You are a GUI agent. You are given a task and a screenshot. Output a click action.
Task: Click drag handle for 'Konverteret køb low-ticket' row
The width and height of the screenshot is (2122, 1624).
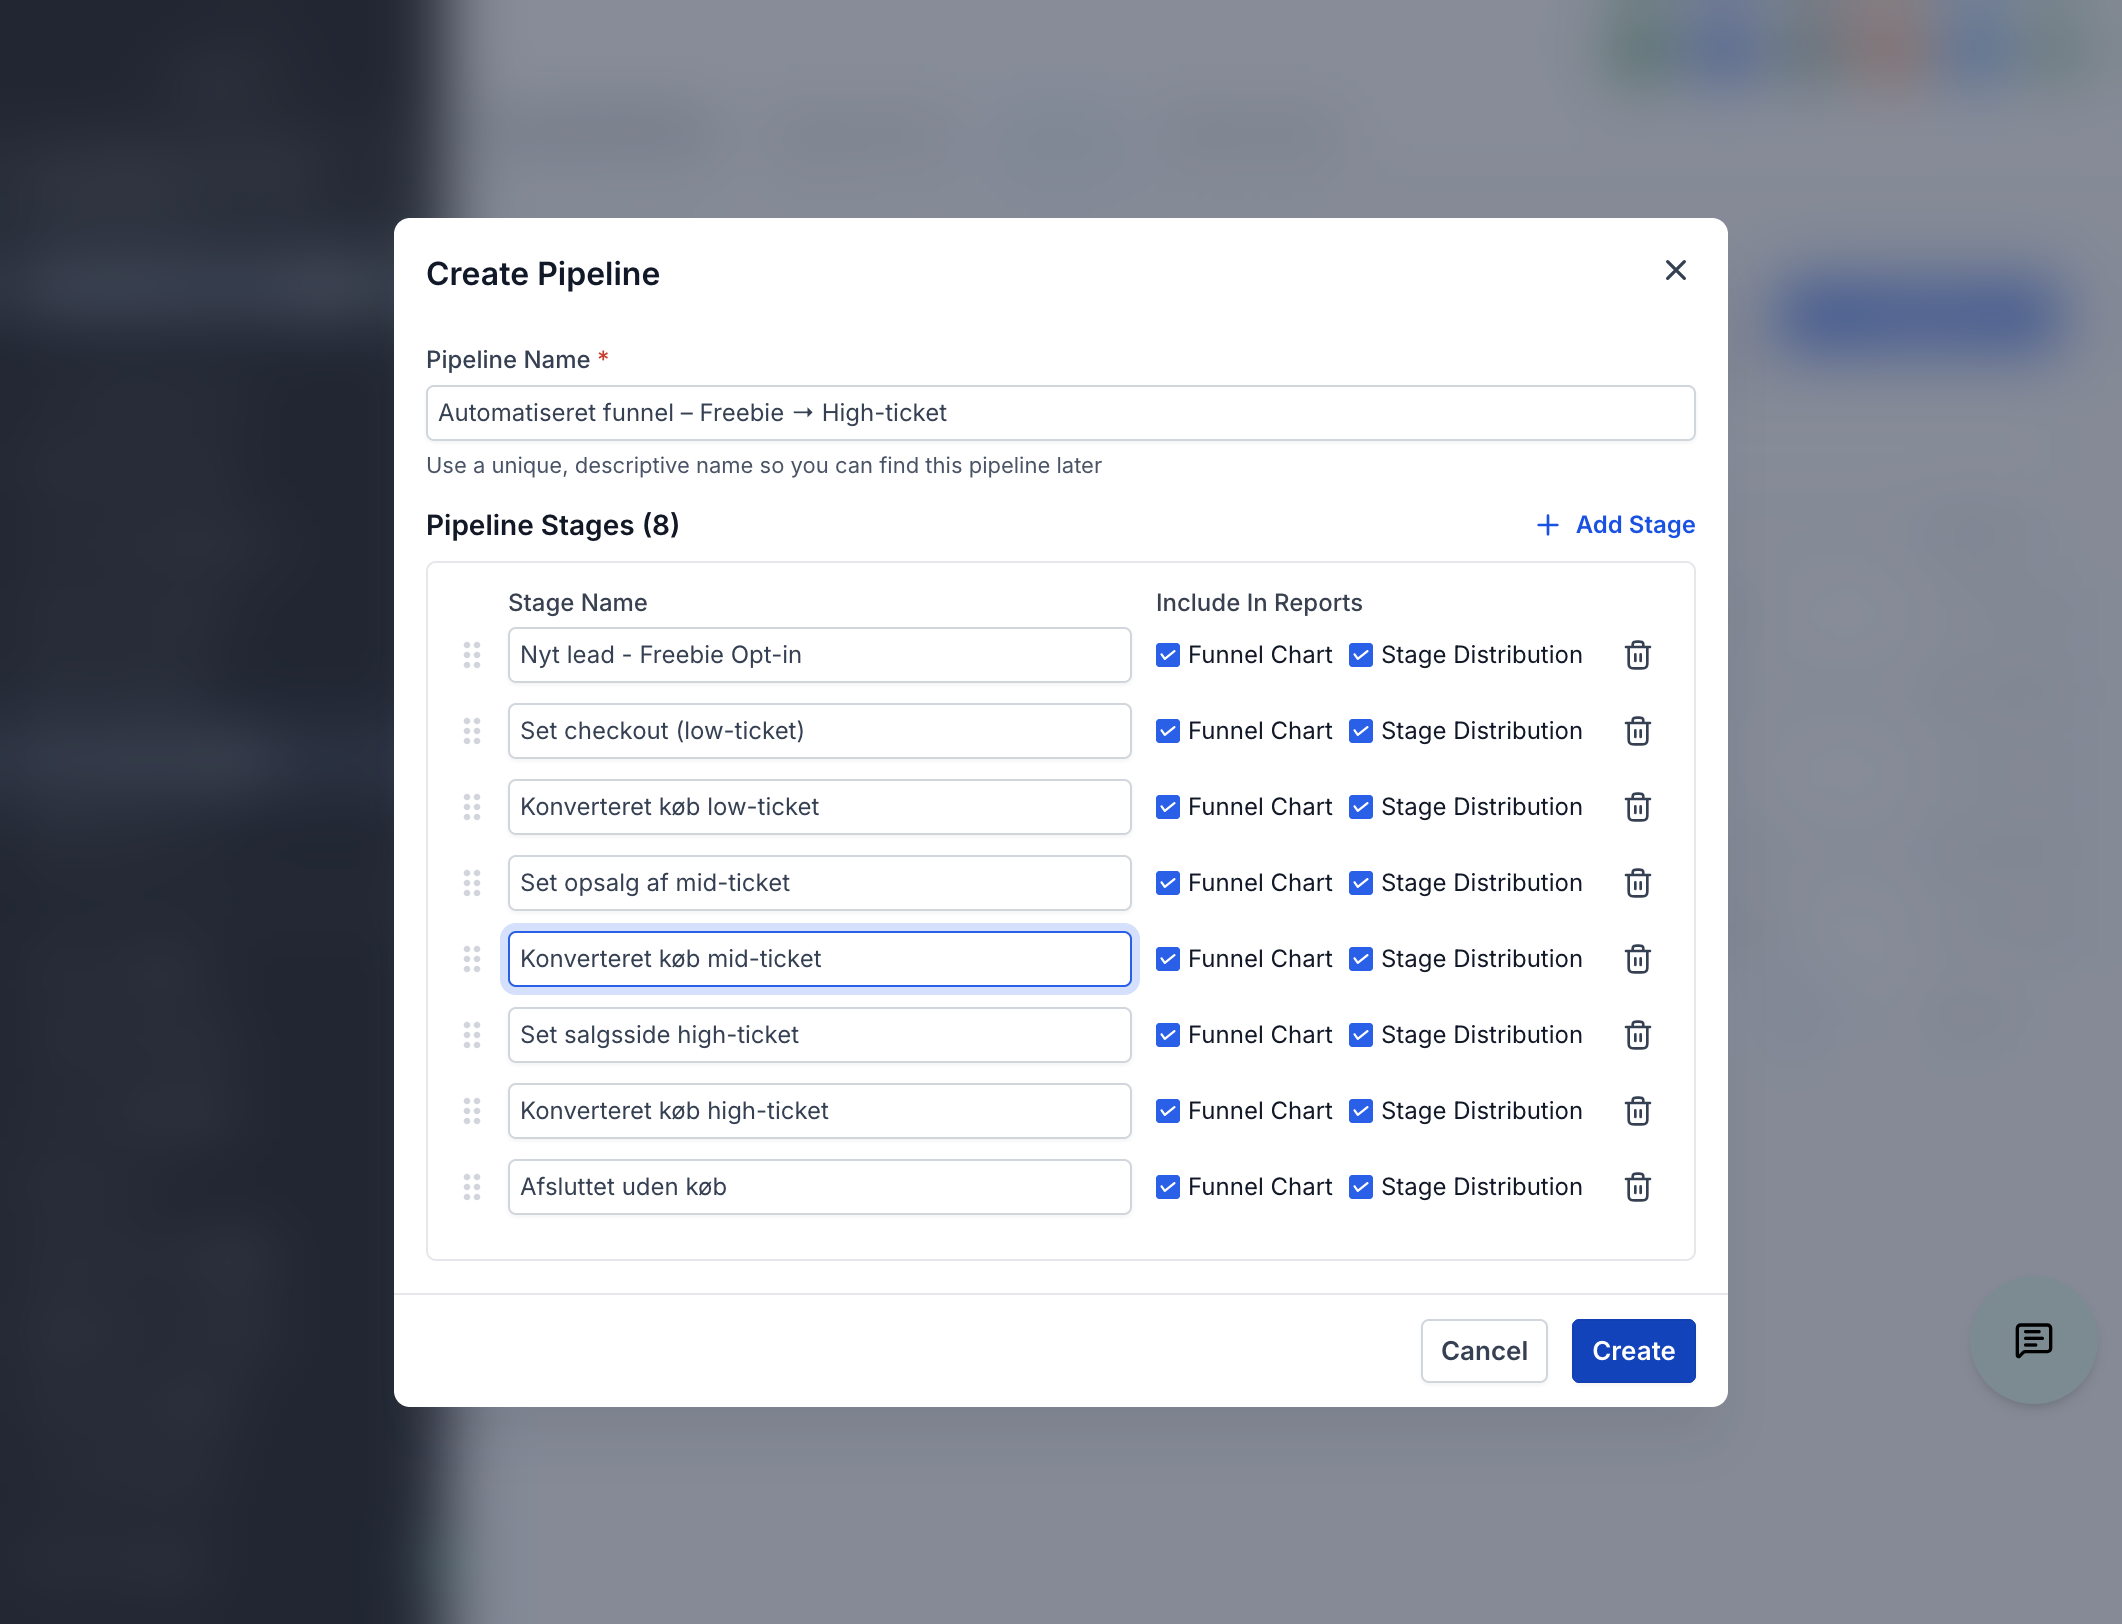click(x=472, y=807)
